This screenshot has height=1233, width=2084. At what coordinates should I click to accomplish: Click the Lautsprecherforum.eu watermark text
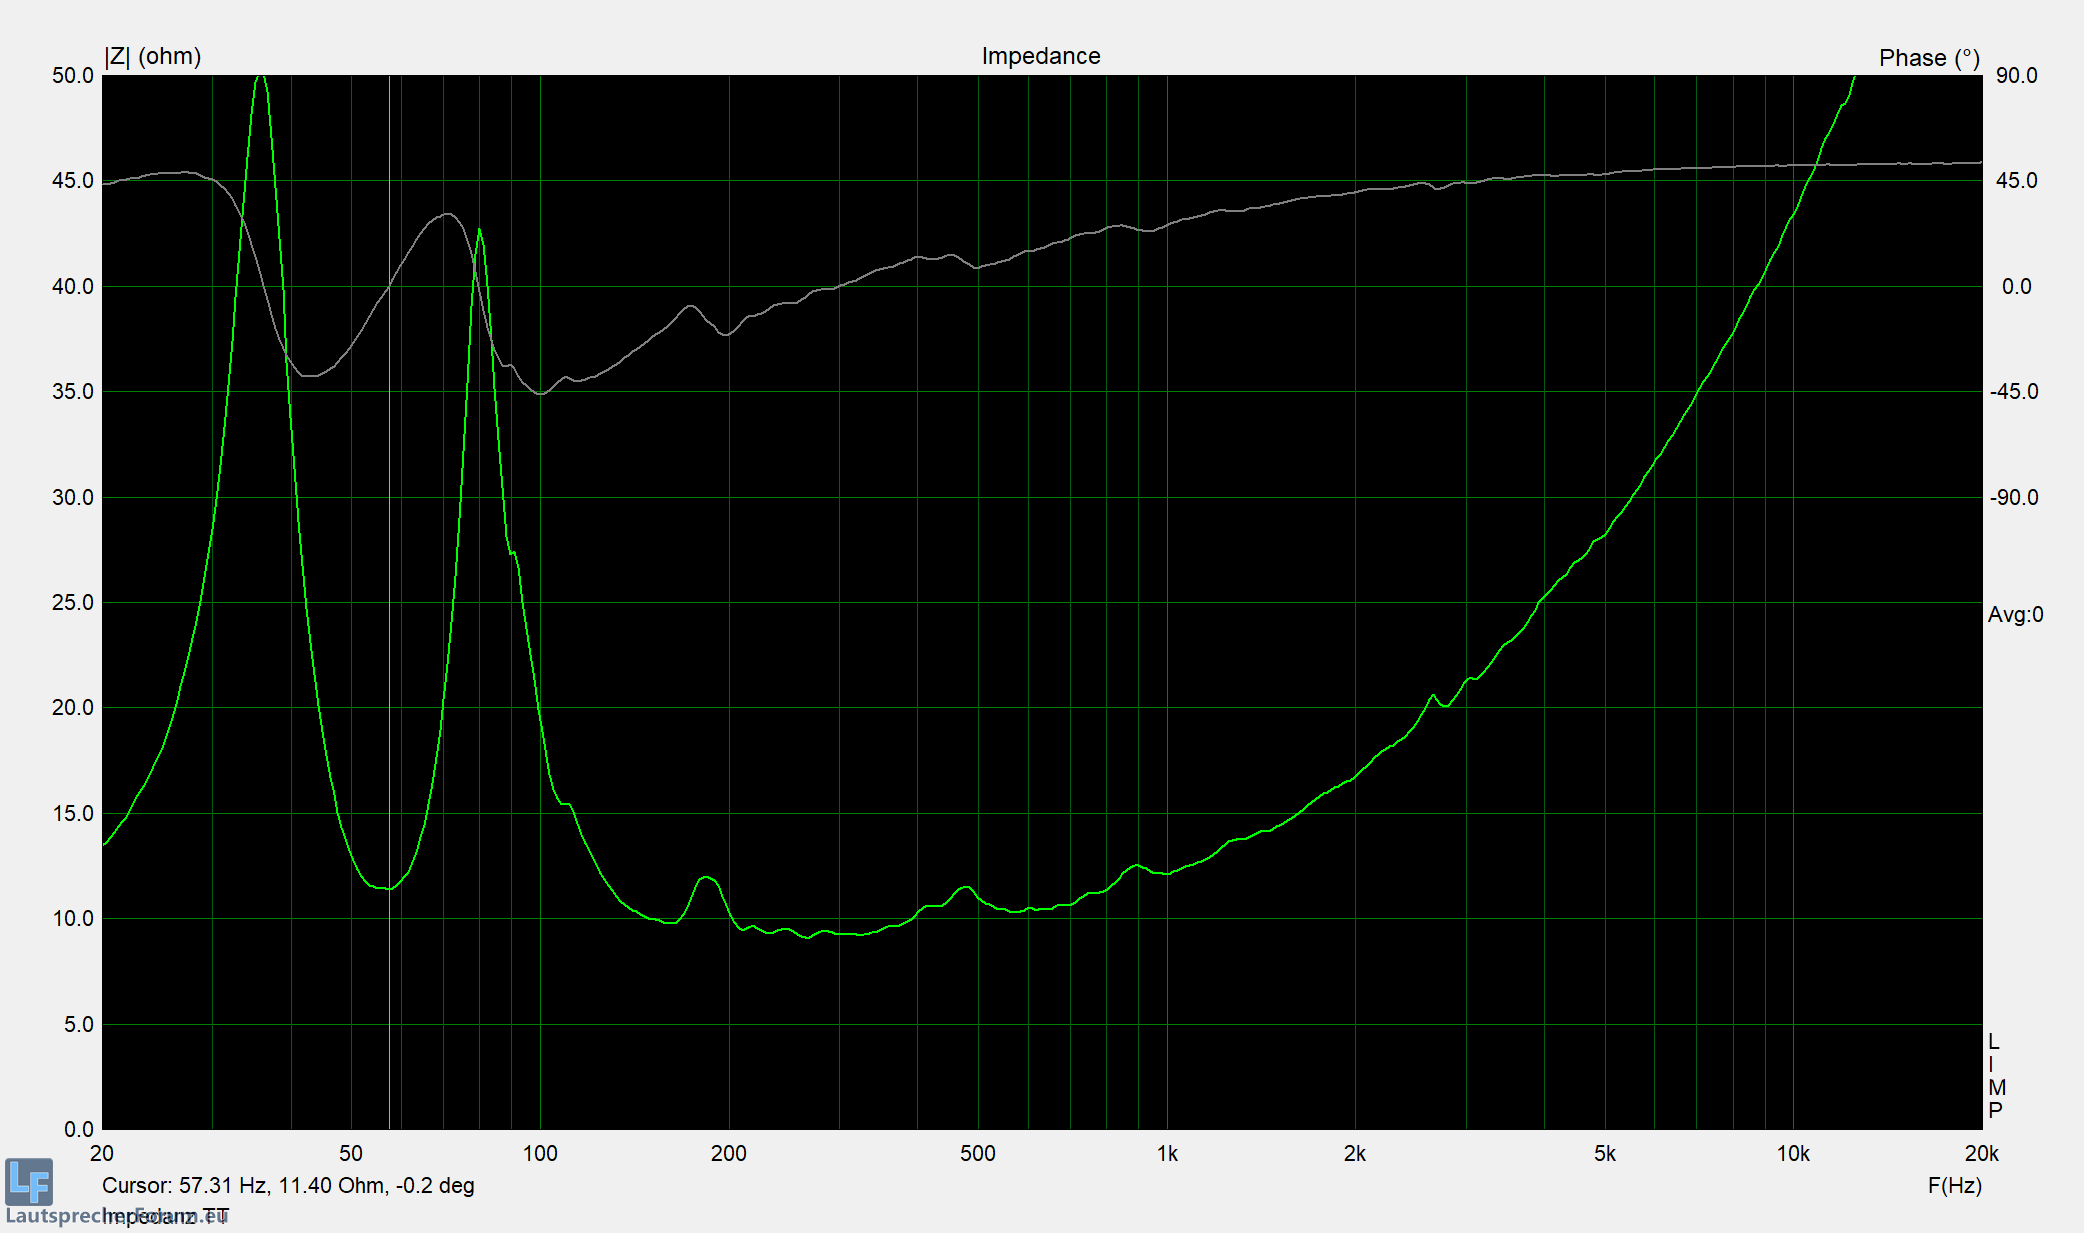pos(60,1217)
